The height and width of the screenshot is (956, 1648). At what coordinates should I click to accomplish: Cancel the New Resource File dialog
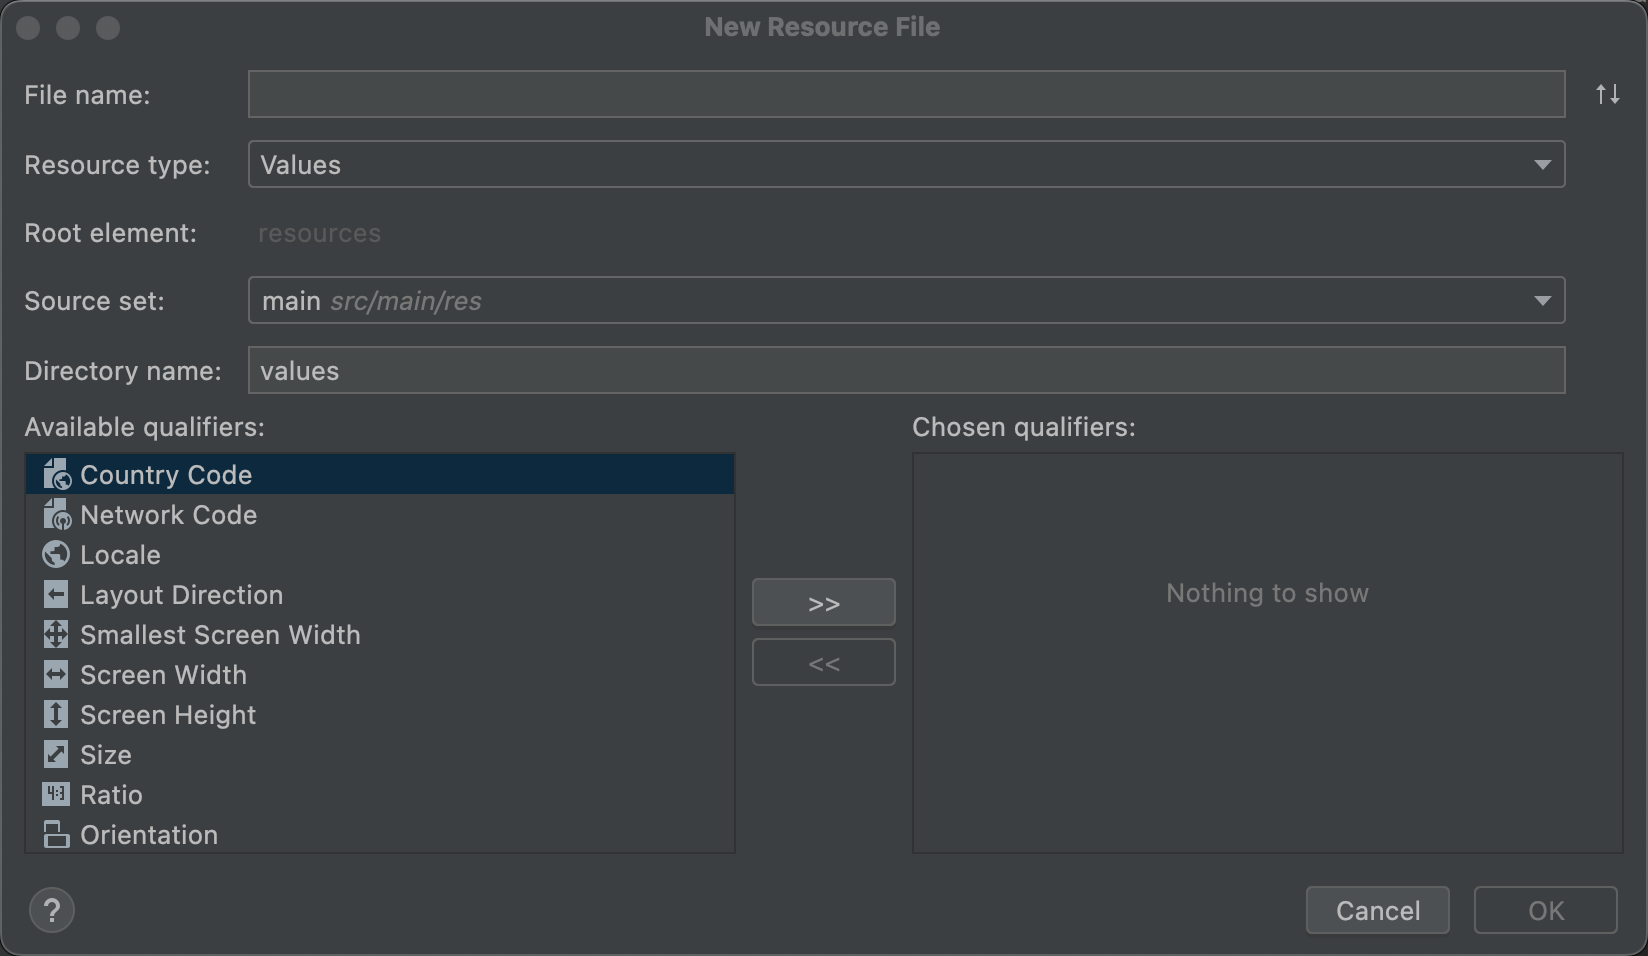pos(1377,911)
